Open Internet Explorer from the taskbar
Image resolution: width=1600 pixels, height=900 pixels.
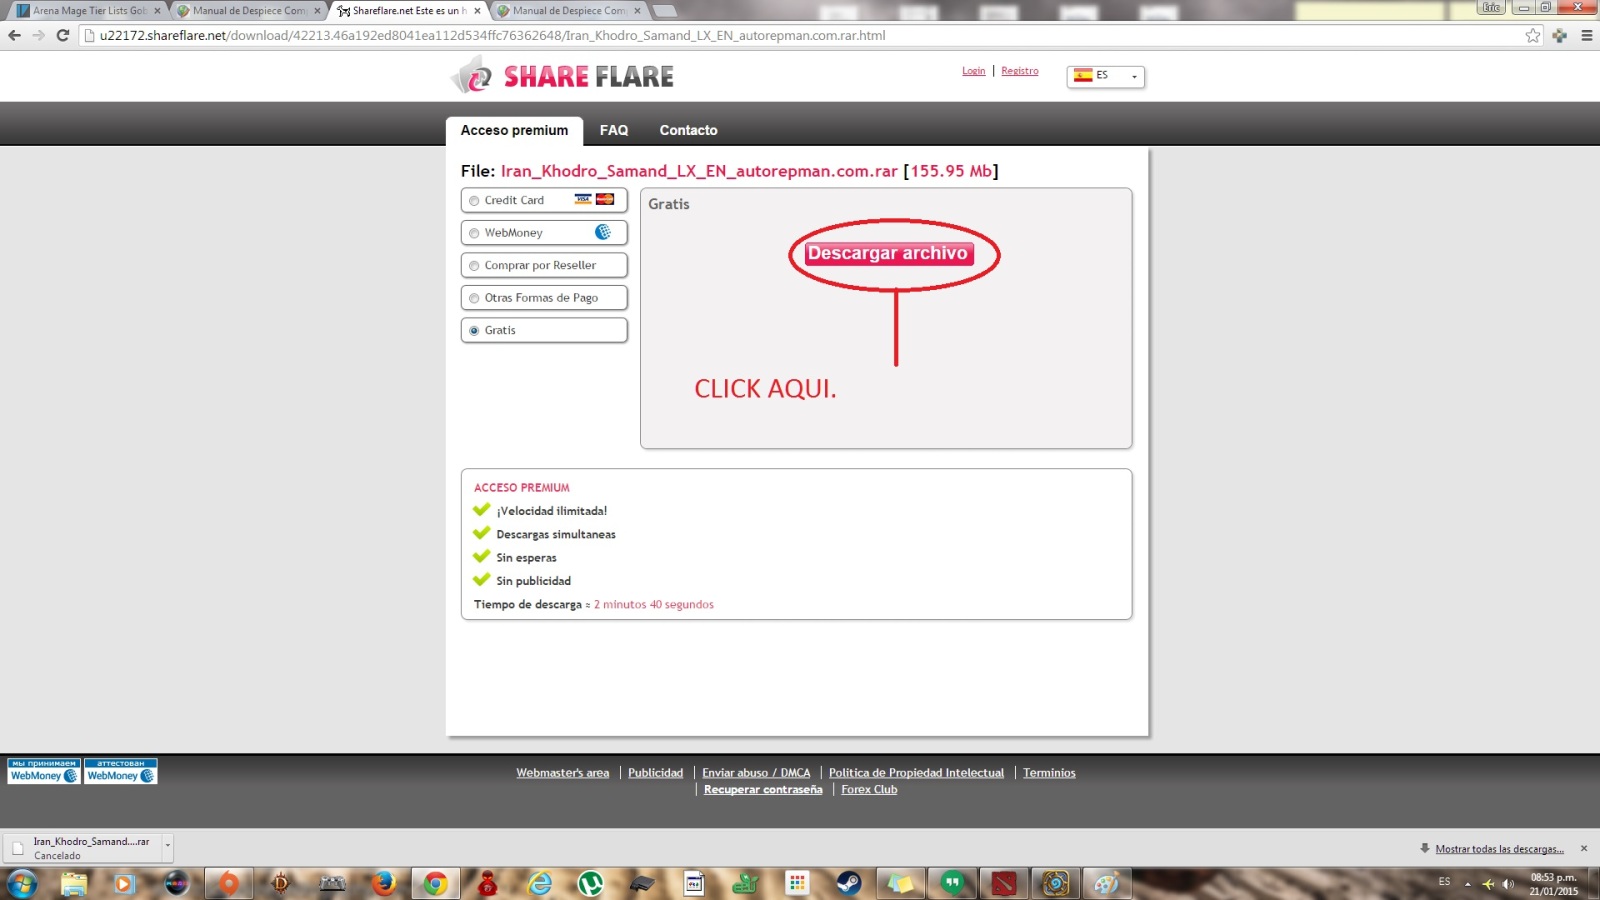point(540,883)
